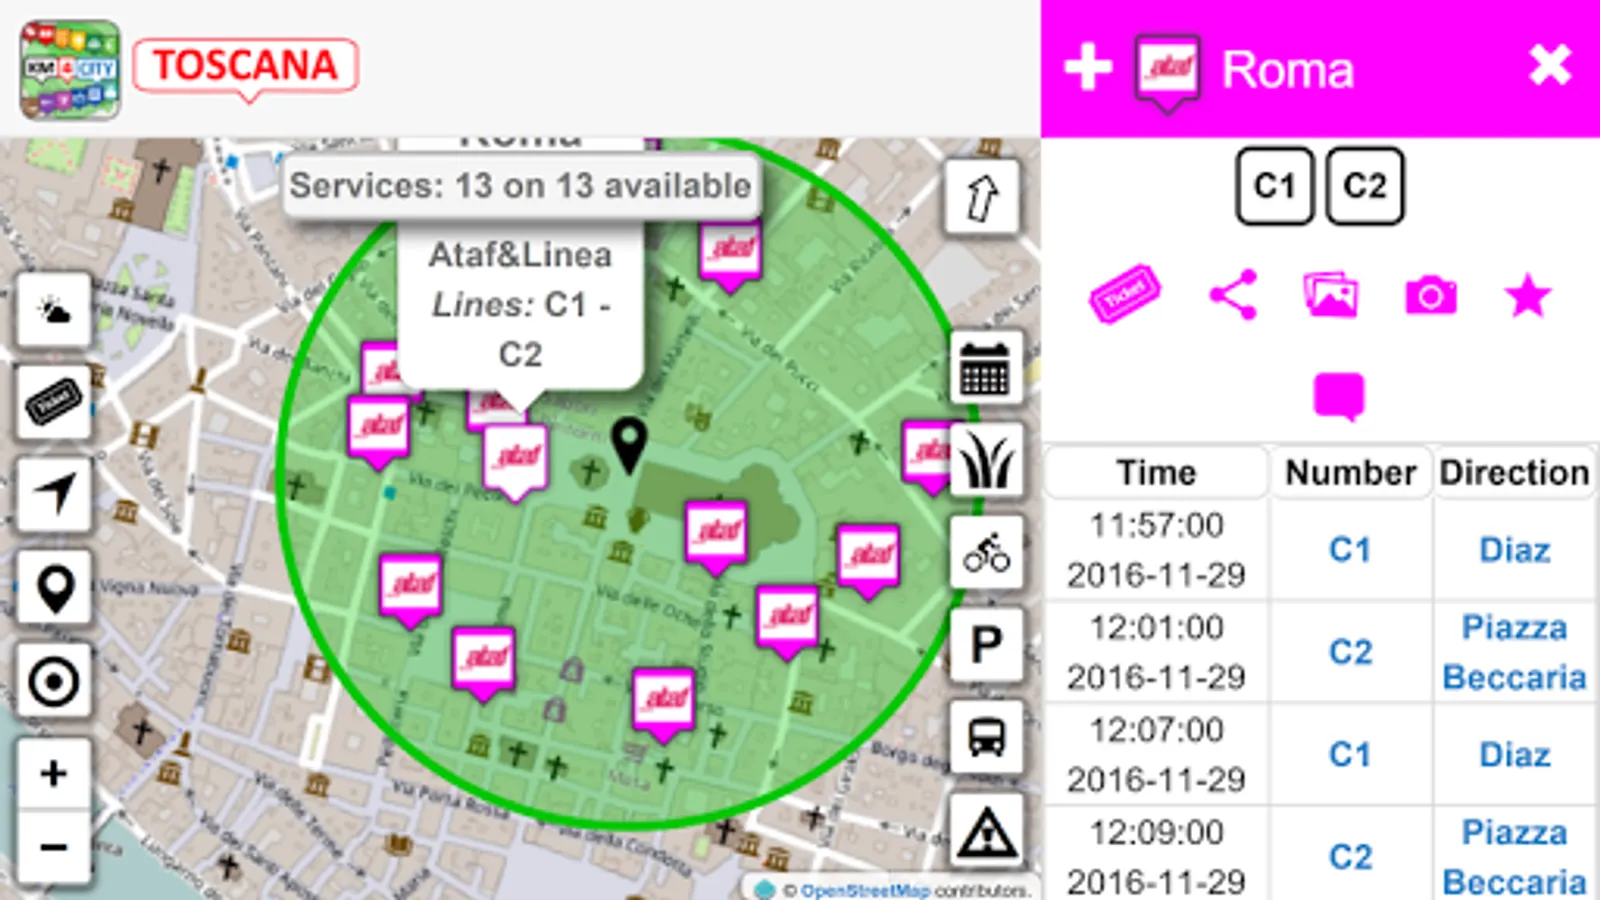Click the Direction column header
1600x900 pixels.
(1514, 473)
